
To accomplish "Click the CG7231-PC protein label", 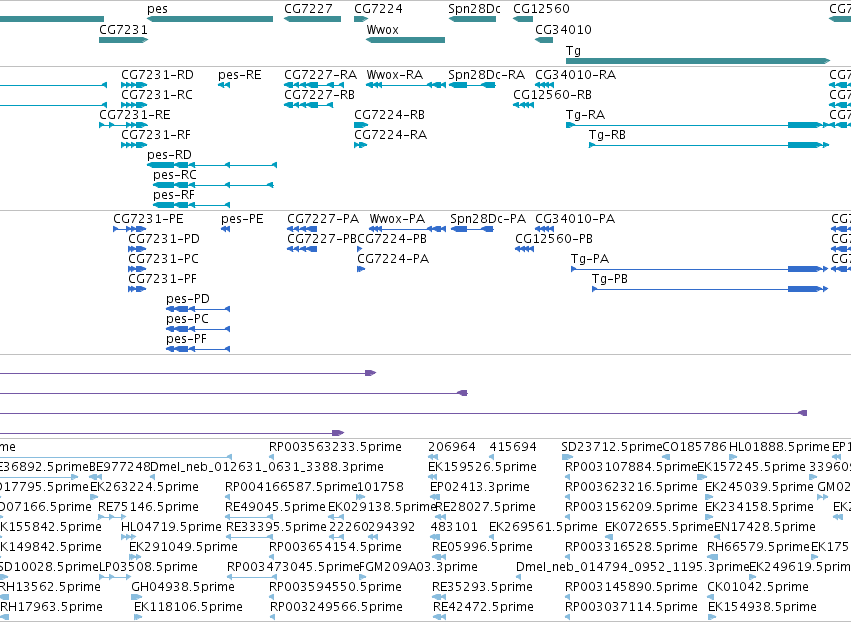I will [163, 259].
